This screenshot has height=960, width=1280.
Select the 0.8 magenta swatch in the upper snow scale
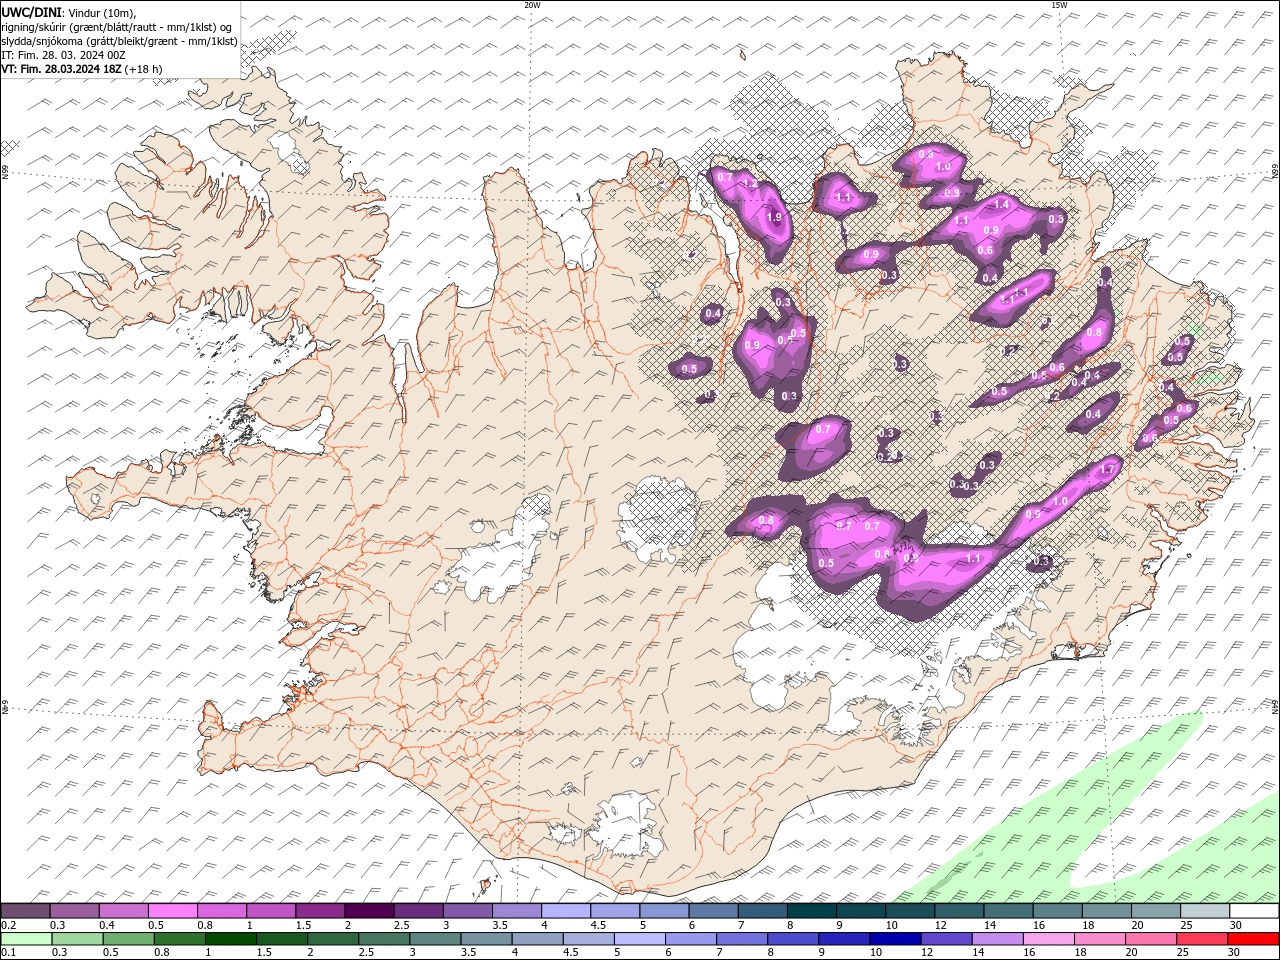(221, 911)
